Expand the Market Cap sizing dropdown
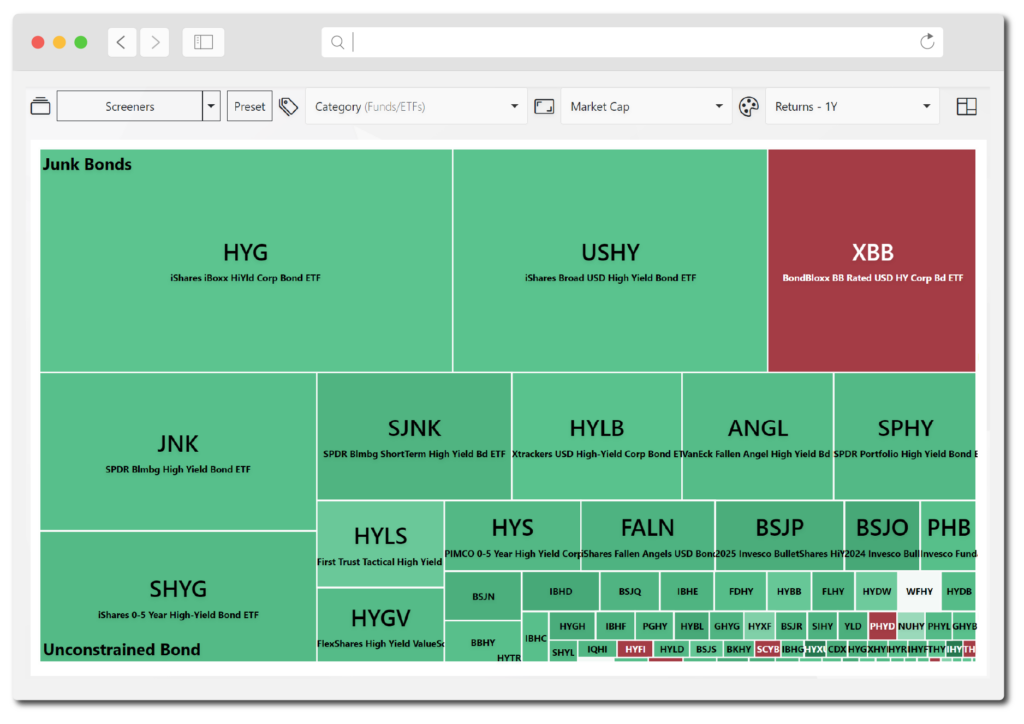This screenshot has width=1024, height=724. 645,105
